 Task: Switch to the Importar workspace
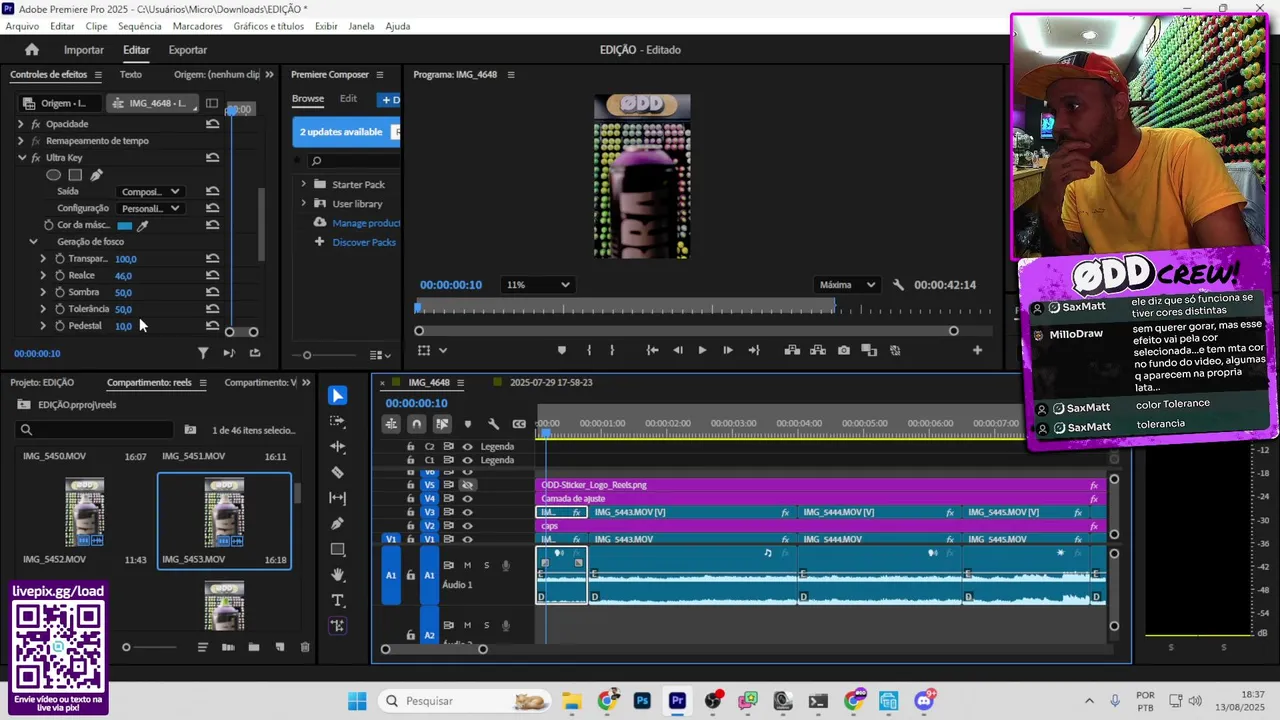coord(84,50)
